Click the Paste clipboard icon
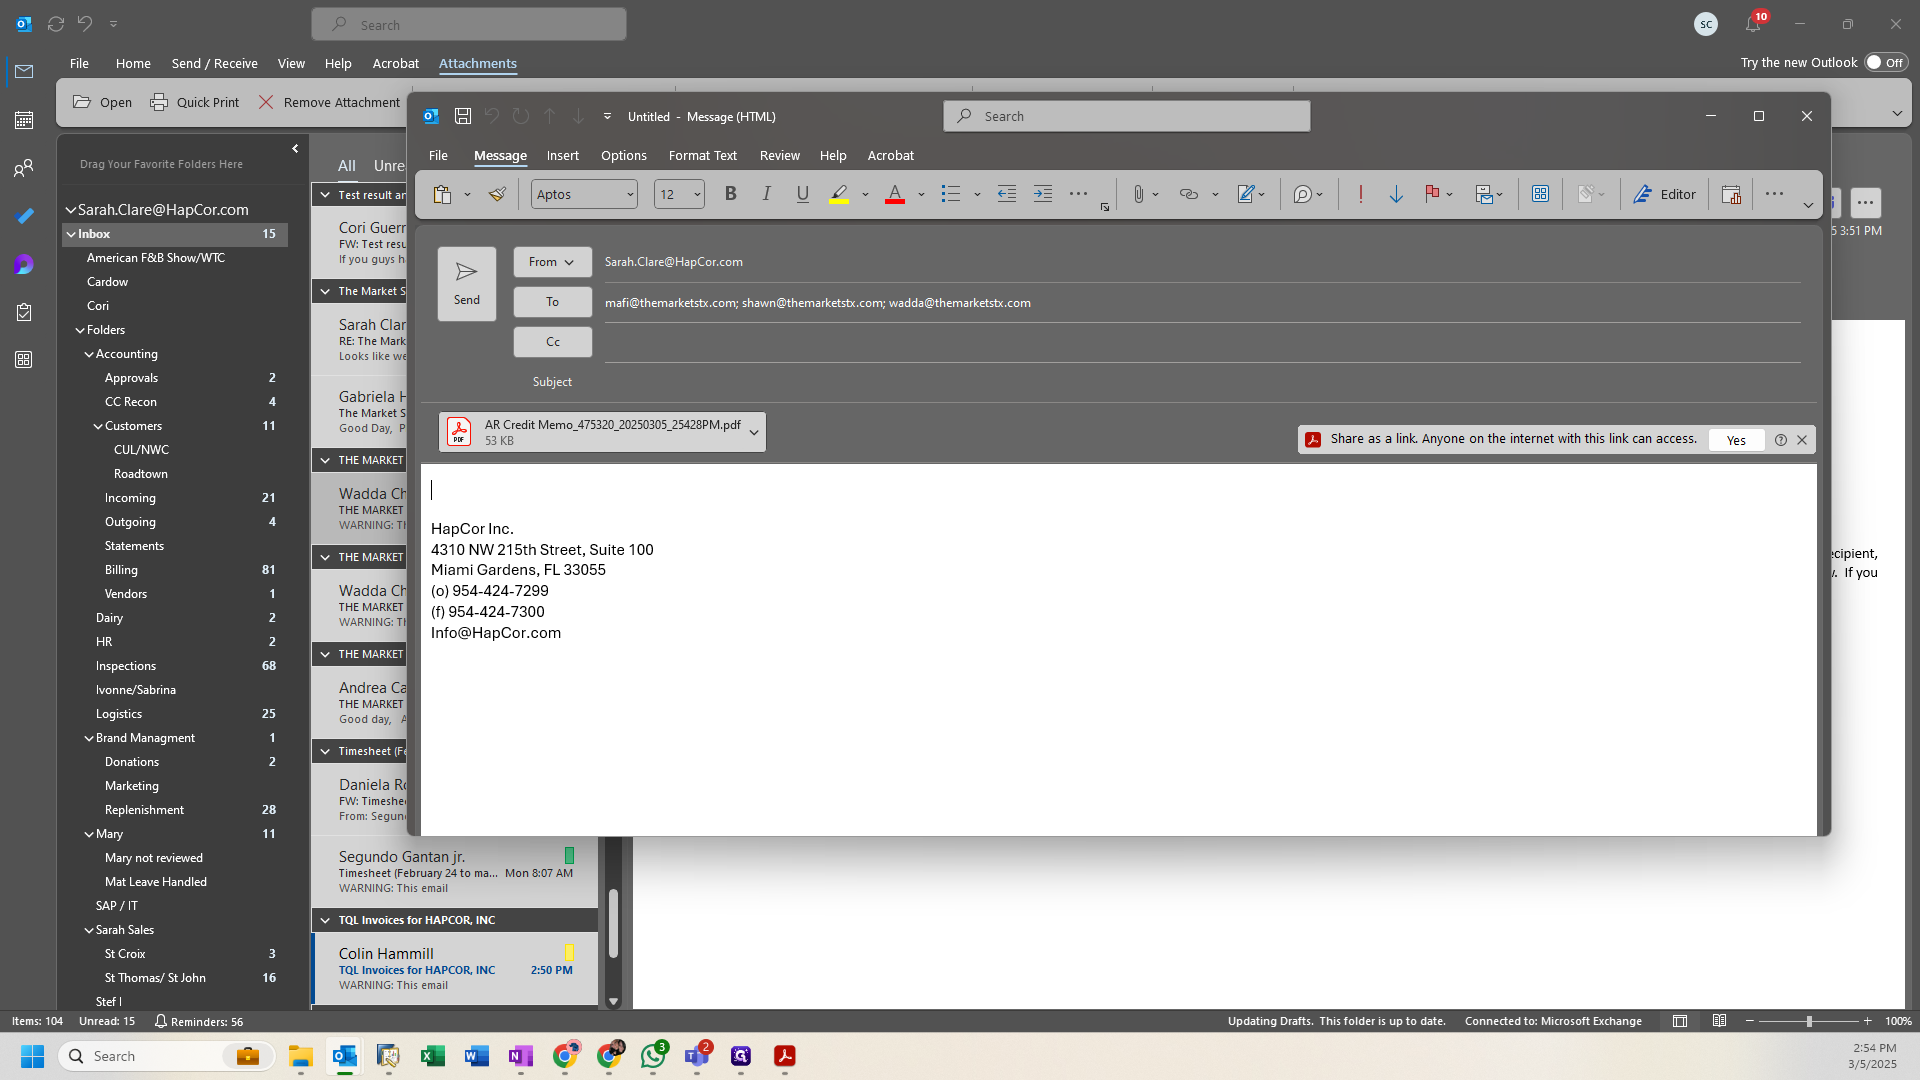 click(x=442, y=194)
